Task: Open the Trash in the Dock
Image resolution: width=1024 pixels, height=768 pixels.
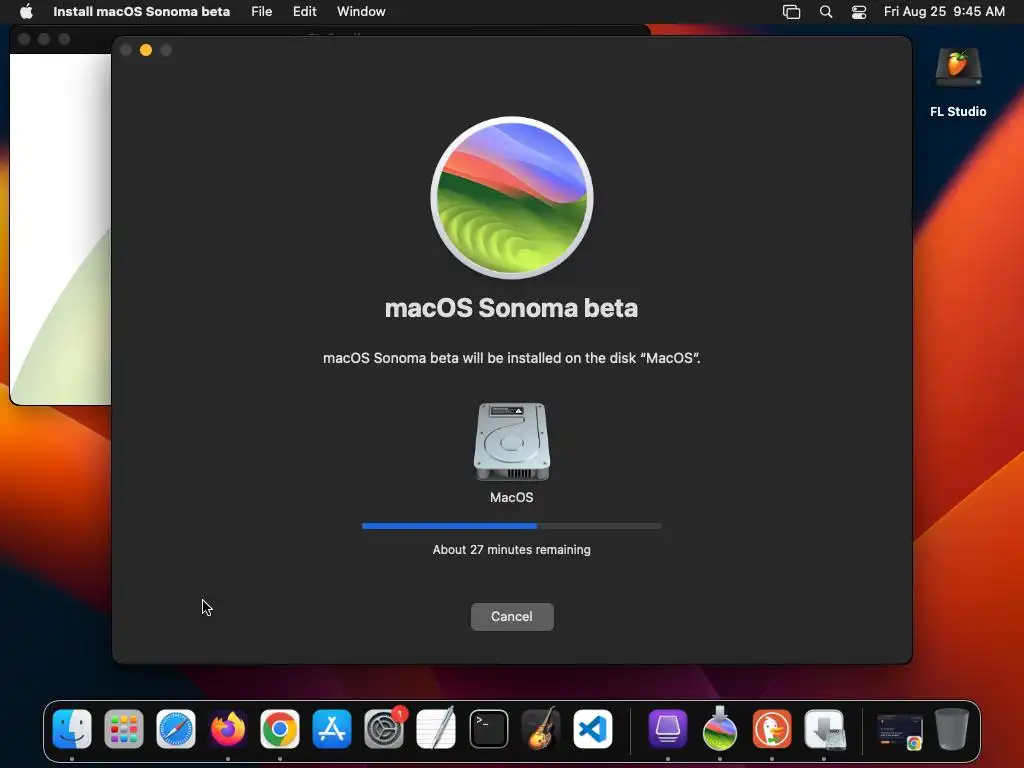Action: pyautogui.click(x=952, y=728)
